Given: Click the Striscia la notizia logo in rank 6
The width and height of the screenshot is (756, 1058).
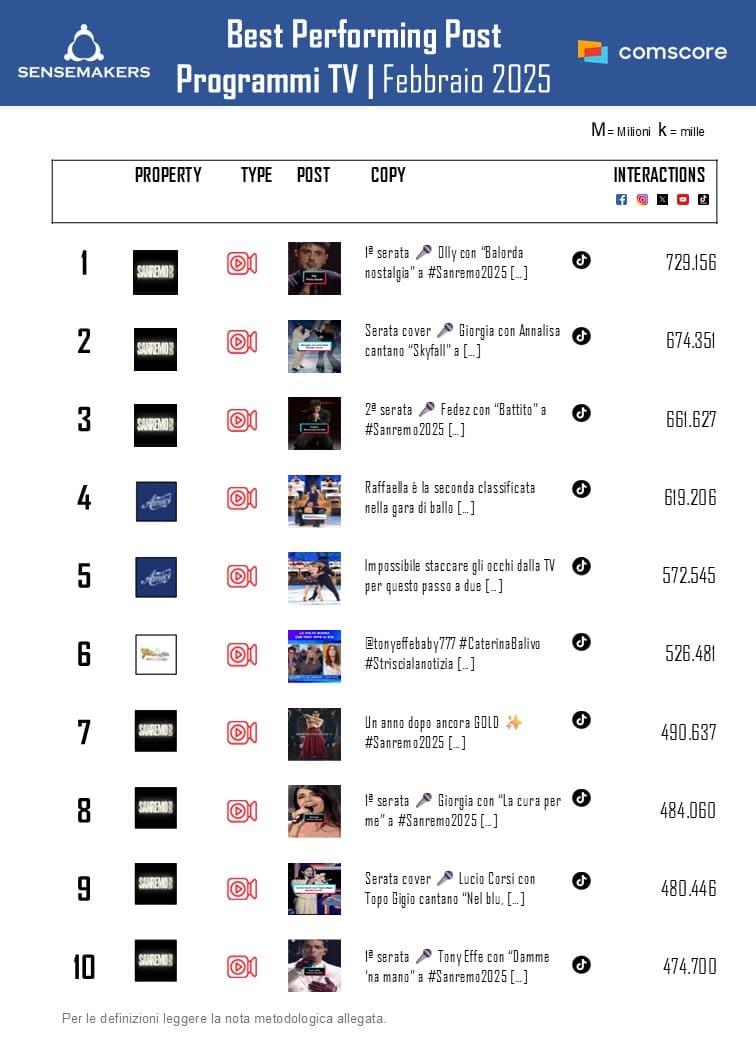Looking at the screenshot, I should [x=156, y=654].
